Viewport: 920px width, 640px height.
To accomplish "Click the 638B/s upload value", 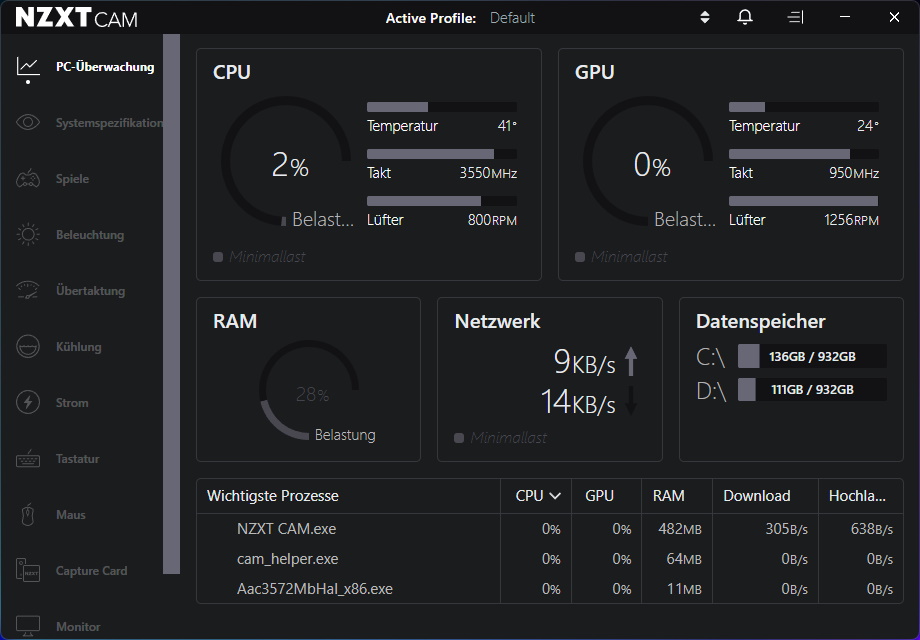I will pyautogui.click(x=872, y=529).
